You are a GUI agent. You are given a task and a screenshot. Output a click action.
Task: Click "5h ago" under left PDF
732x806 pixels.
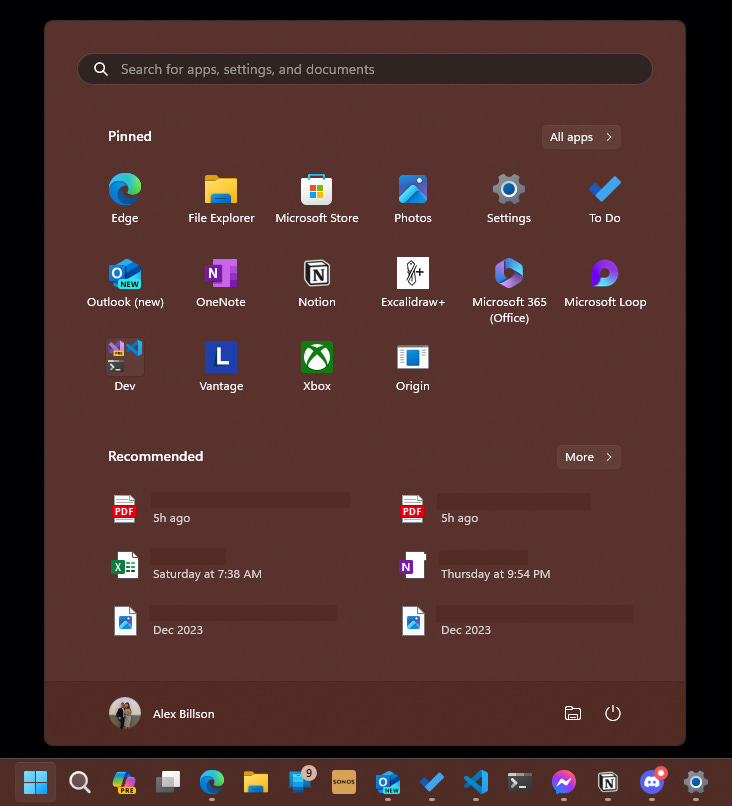tap(172, 518)
